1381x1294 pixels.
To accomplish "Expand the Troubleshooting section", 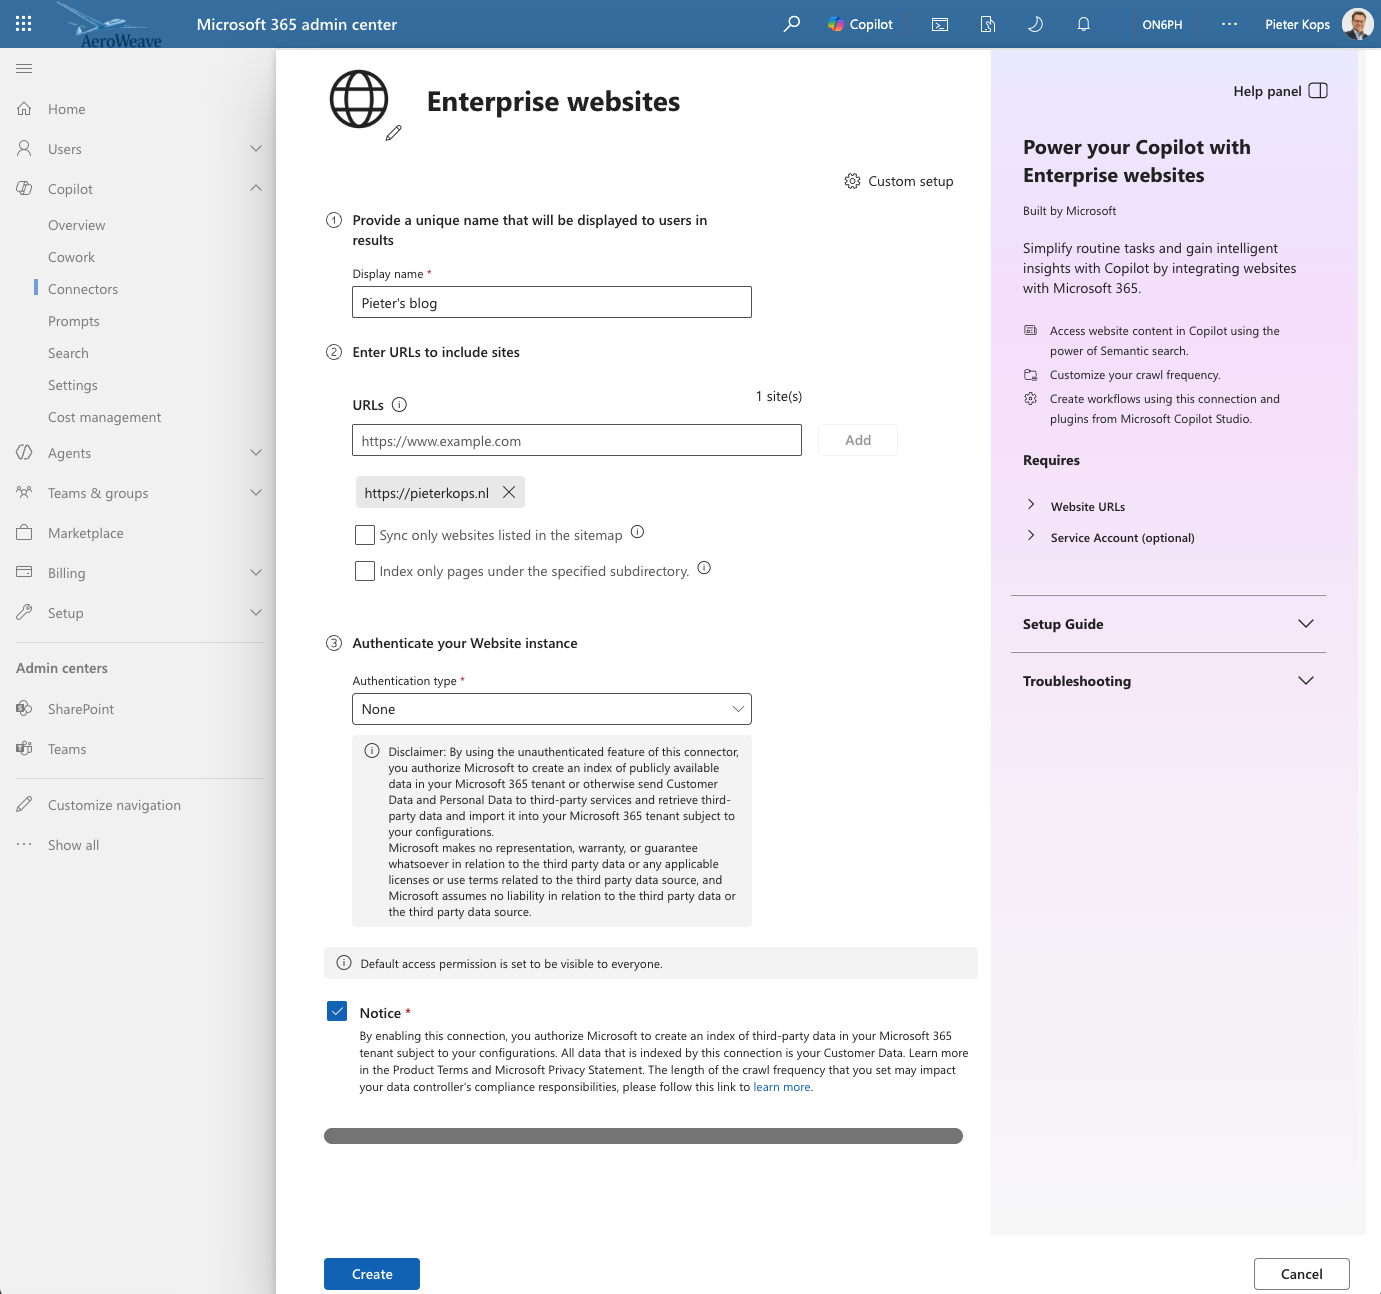I will coord(1168,681).
